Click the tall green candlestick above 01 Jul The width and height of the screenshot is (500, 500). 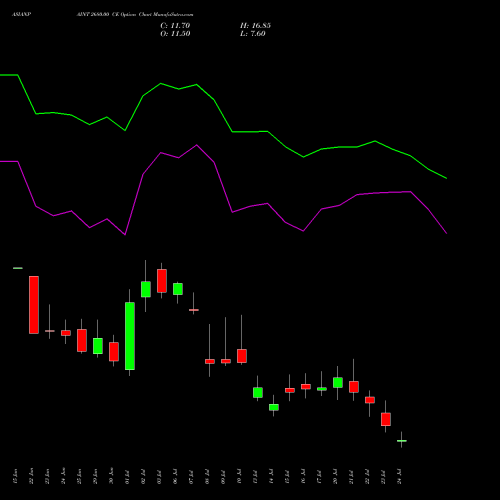click(x=130, y=336)
